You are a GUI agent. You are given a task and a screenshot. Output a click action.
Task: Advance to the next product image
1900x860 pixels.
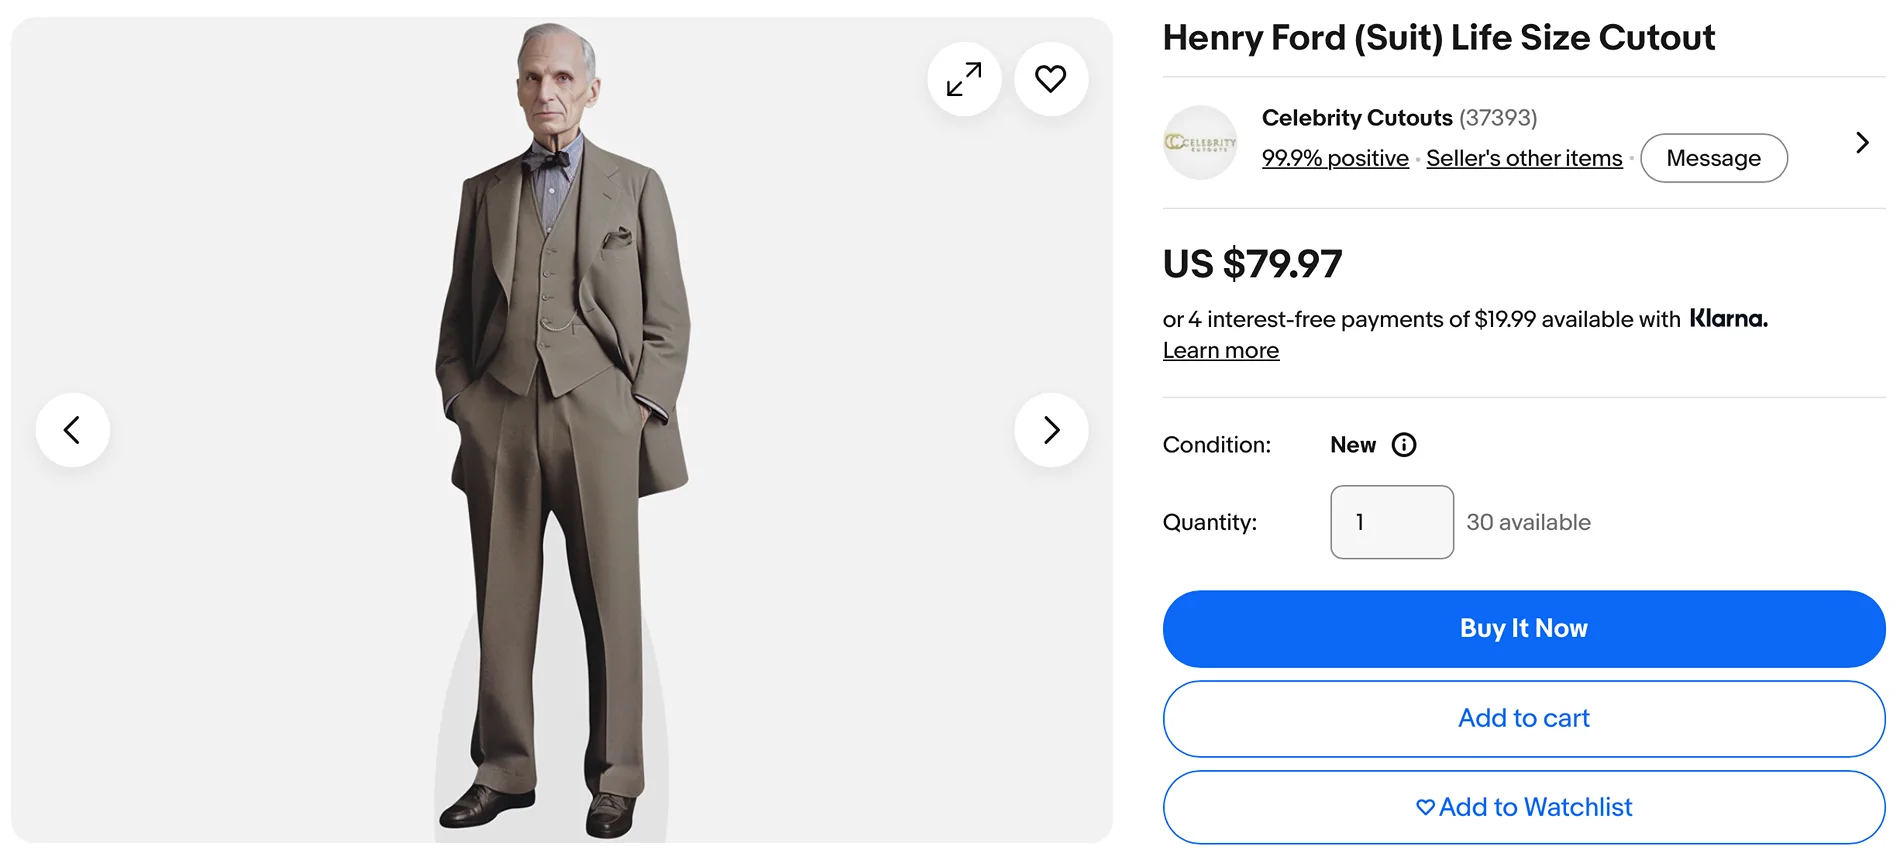click(x=1051, y=430)
